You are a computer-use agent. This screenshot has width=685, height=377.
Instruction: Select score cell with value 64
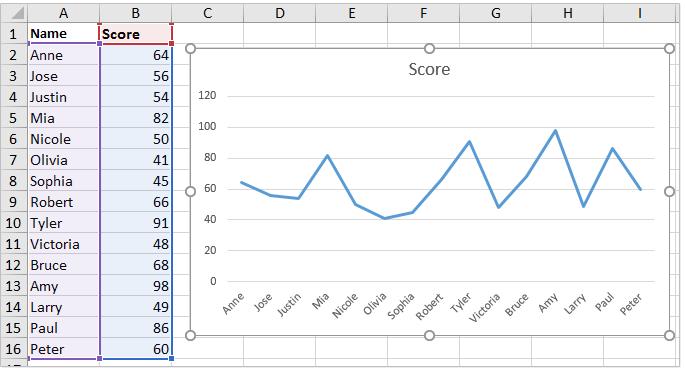click(x=136, y=55)
